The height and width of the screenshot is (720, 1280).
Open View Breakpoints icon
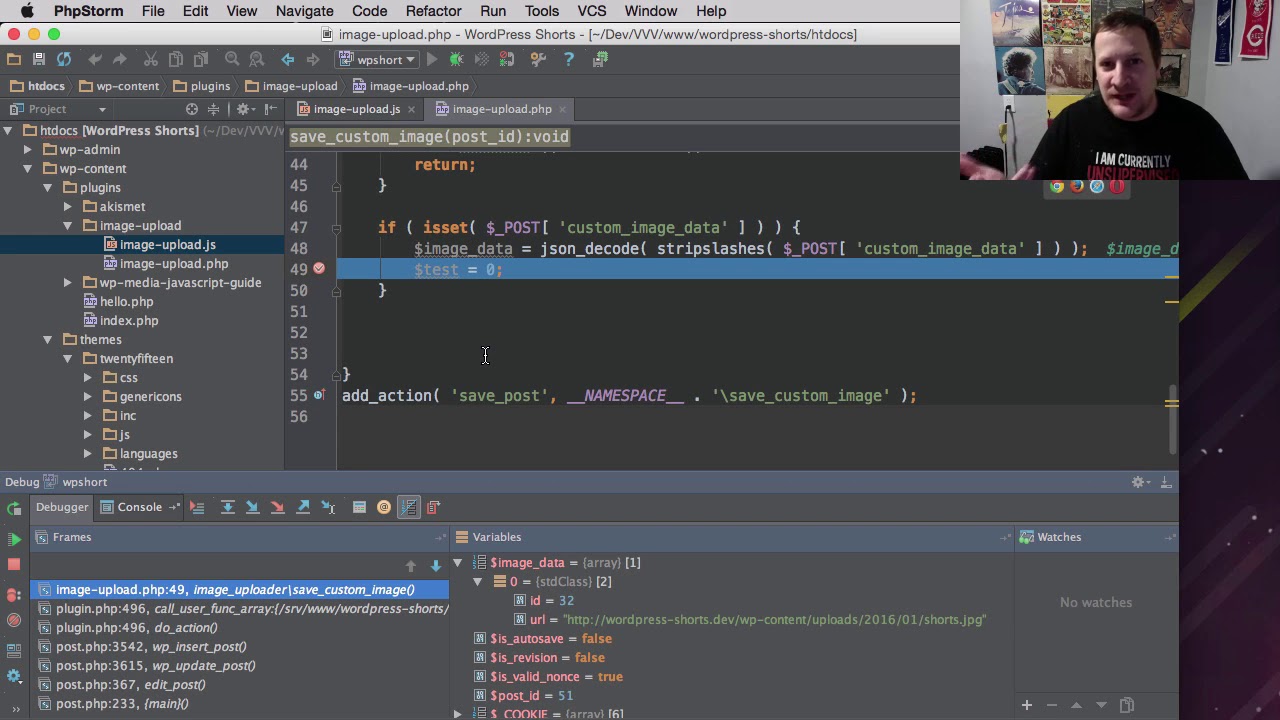[14, 595]
